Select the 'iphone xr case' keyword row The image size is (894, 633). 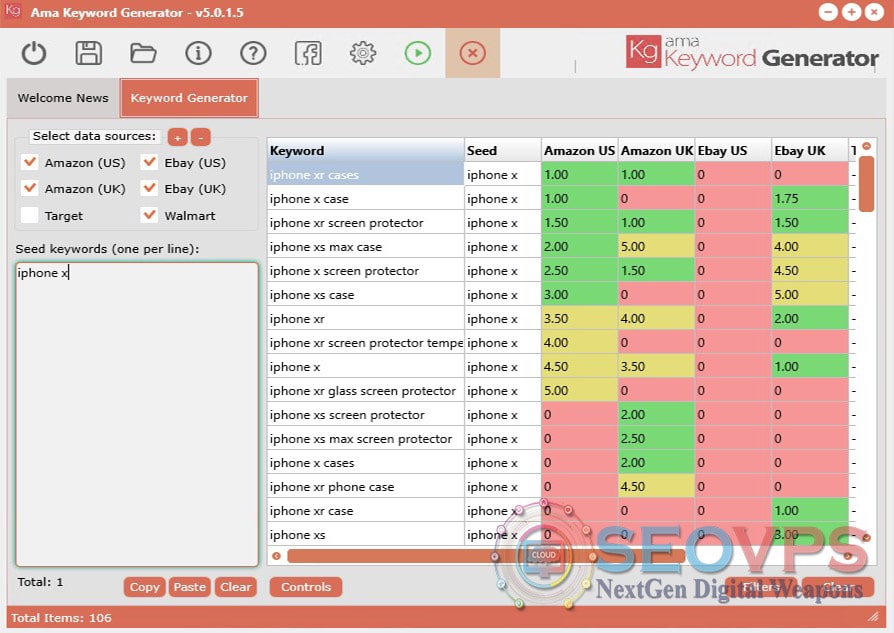click(365, 510)
